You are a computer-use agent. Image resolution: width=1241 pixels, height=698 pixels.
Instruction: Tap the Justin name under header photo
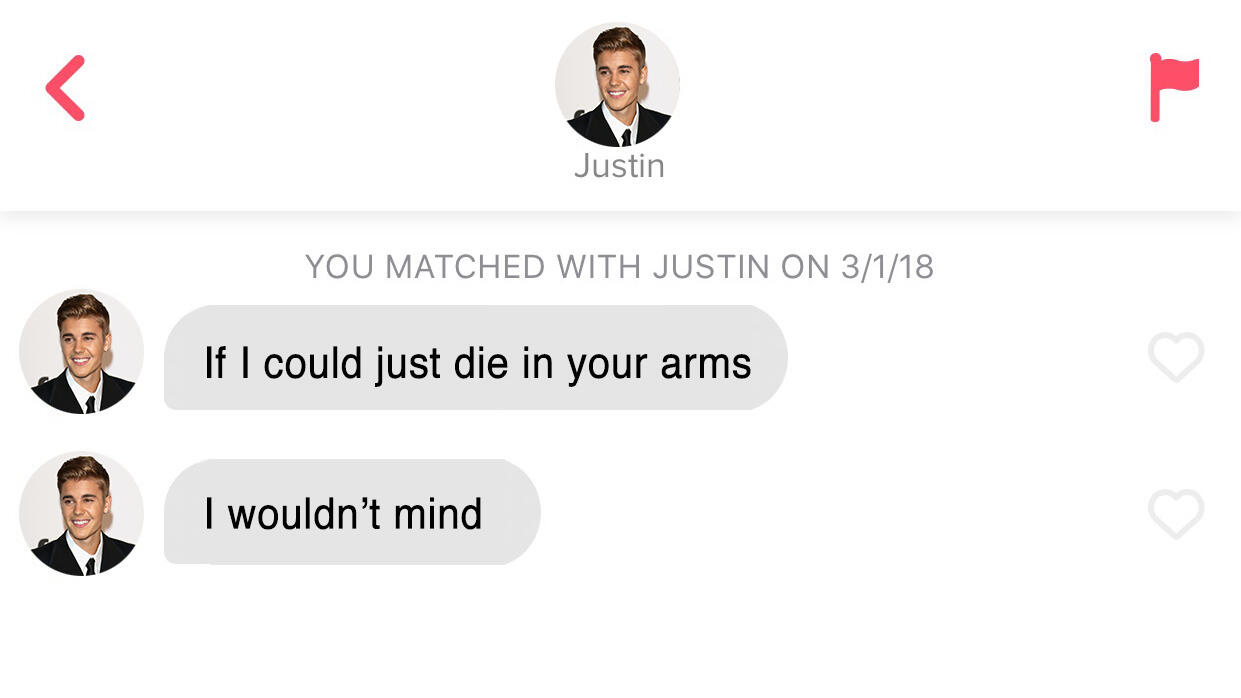point(619,166)
